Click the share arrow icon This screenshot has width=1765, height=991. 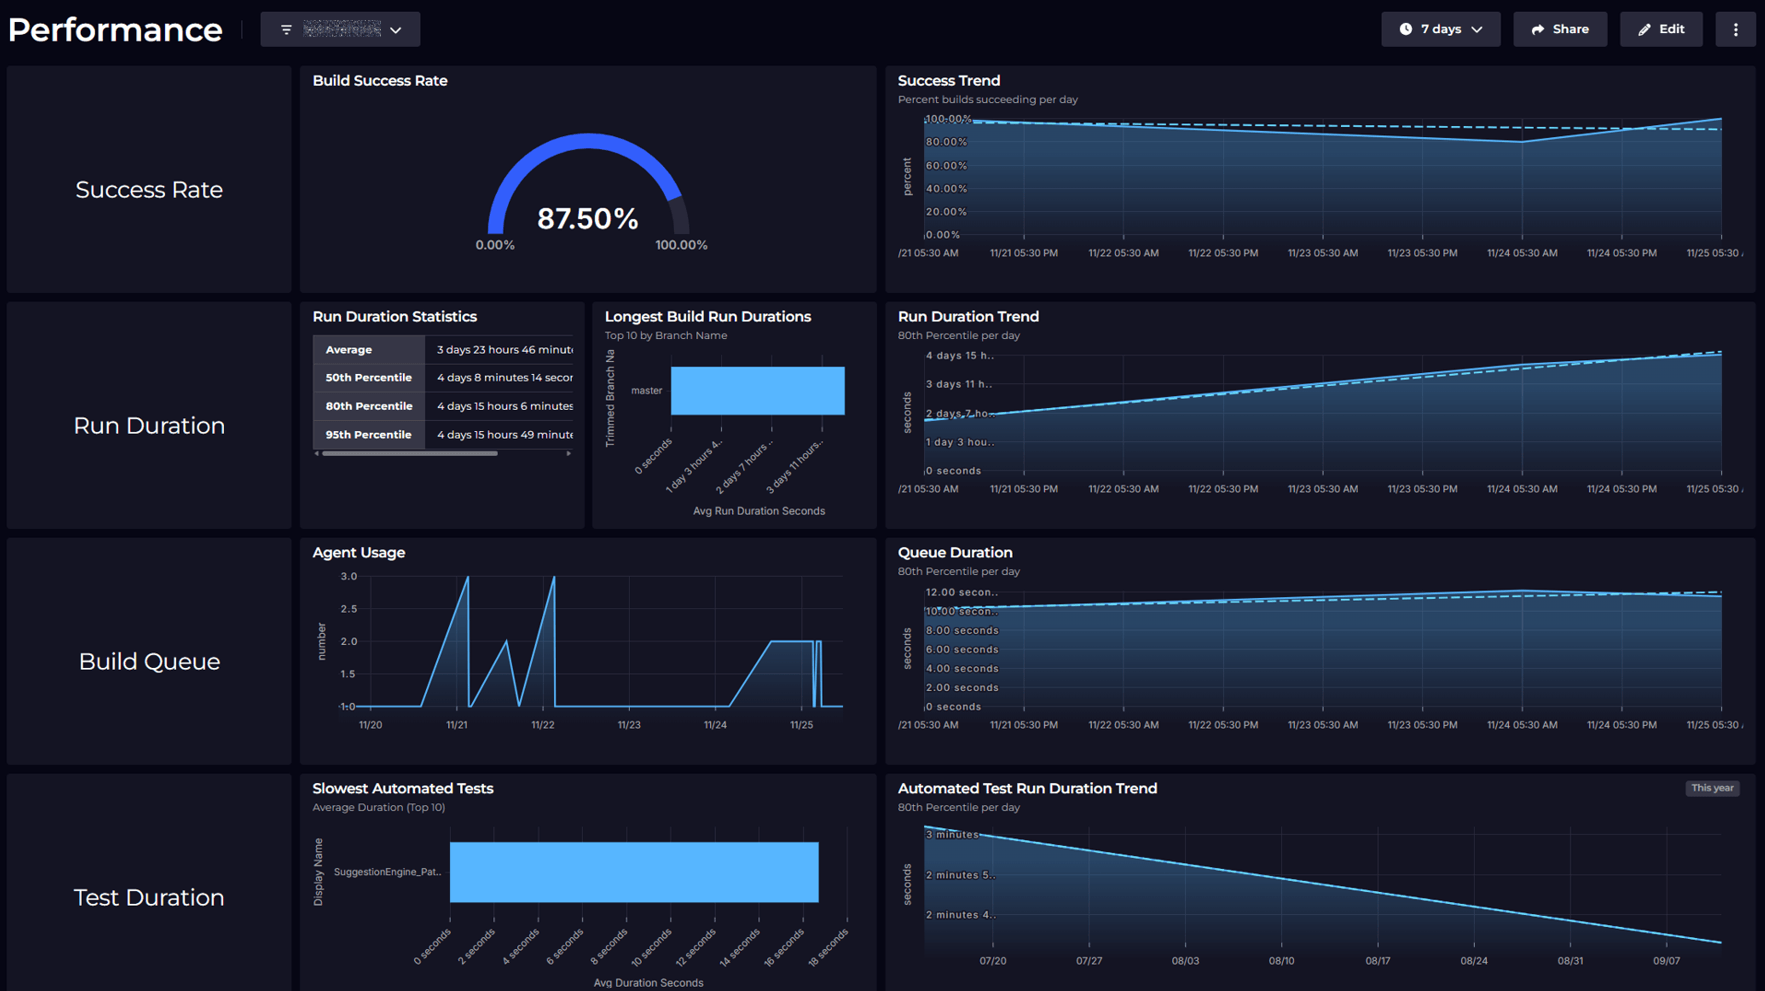[1538, 30]
